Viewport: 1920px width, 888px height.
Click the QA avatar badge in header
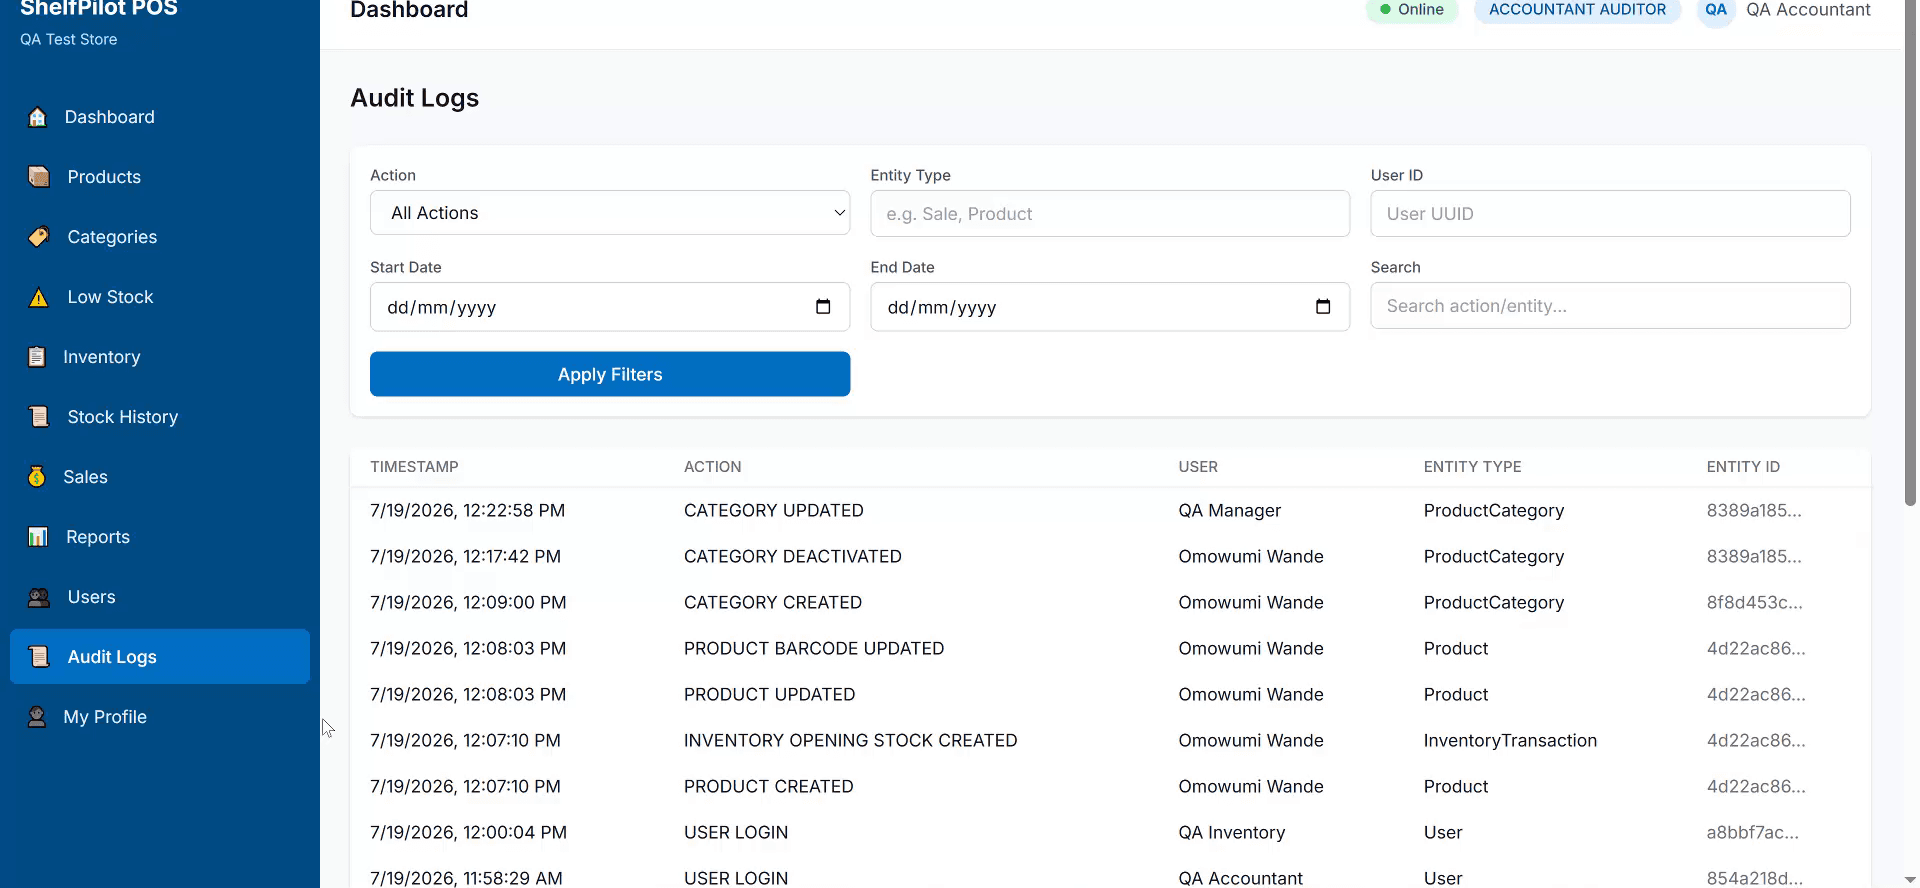1716,10
